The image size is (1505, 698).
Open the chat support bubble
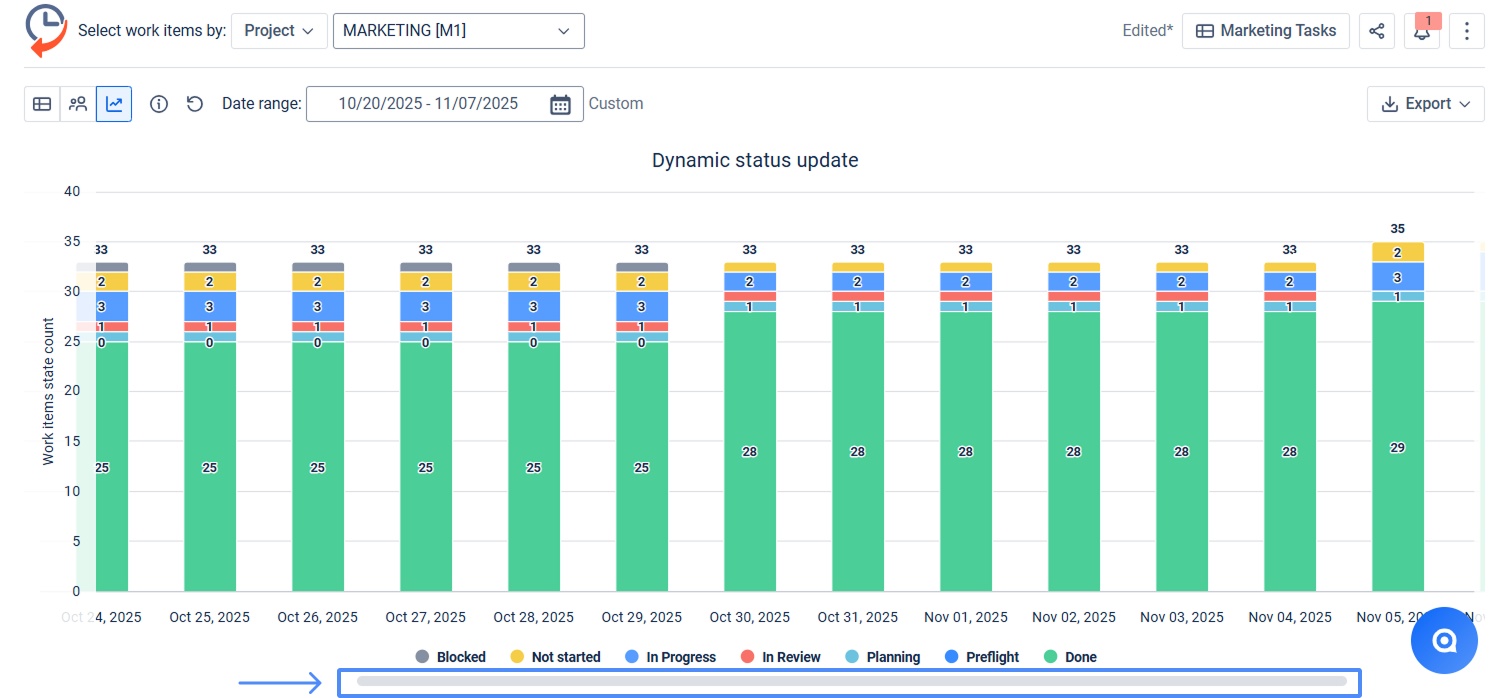pos(1443,640)
